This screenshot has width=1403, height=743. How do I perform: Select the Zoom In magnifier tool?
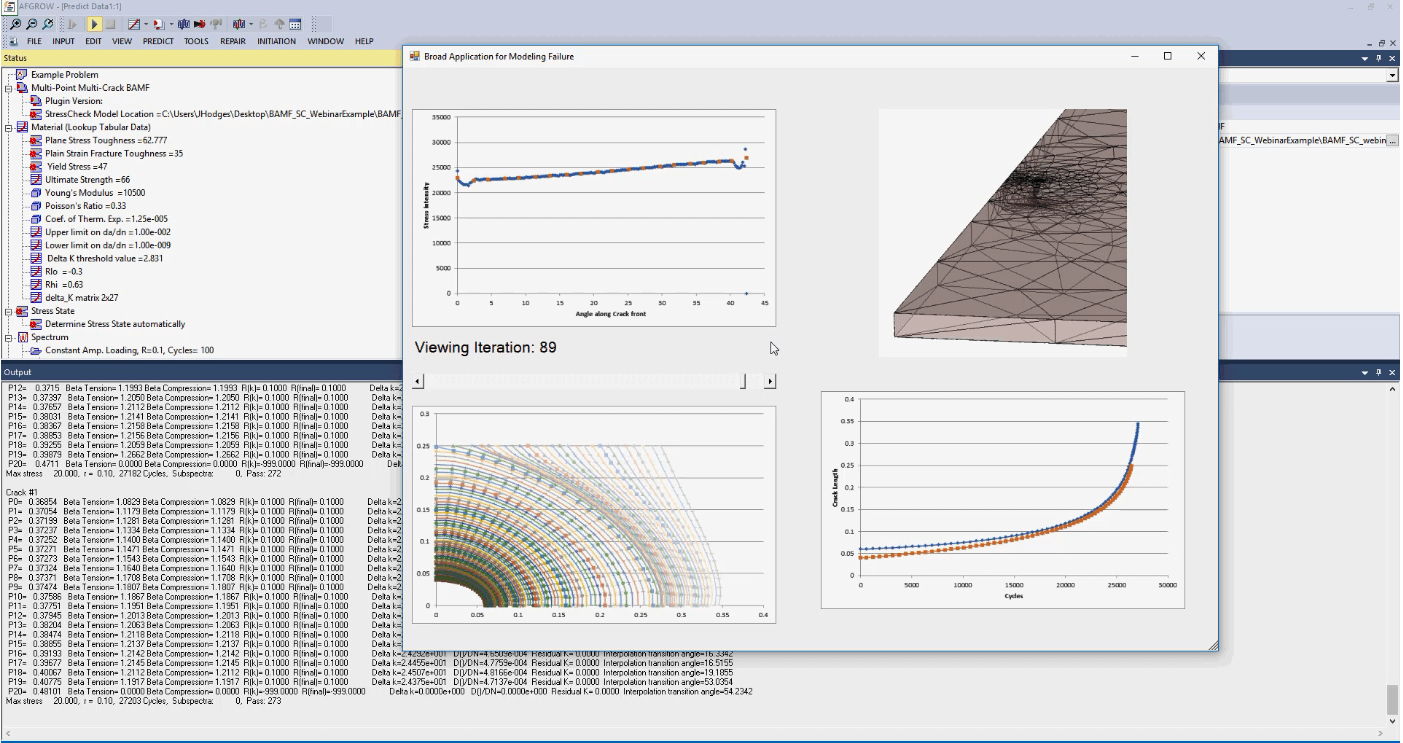(x=16, y=23)
